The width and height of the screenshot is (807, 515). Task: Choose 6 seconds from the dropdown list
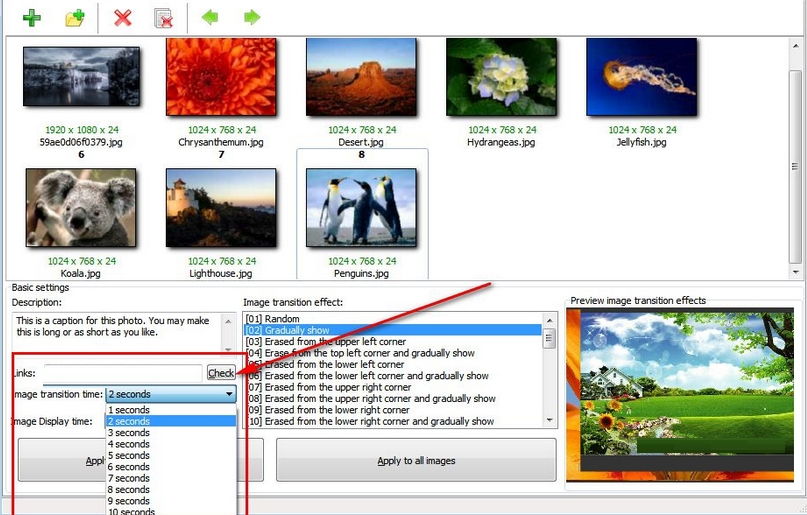tap(171, 467)
